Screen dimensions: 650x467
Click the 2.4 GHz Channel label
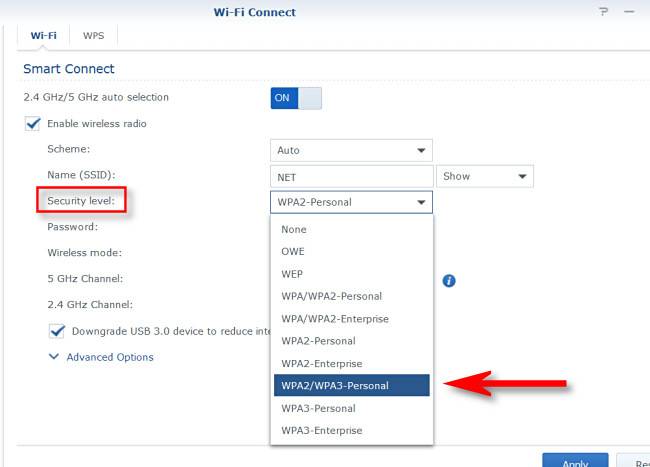tap(90, 305)
